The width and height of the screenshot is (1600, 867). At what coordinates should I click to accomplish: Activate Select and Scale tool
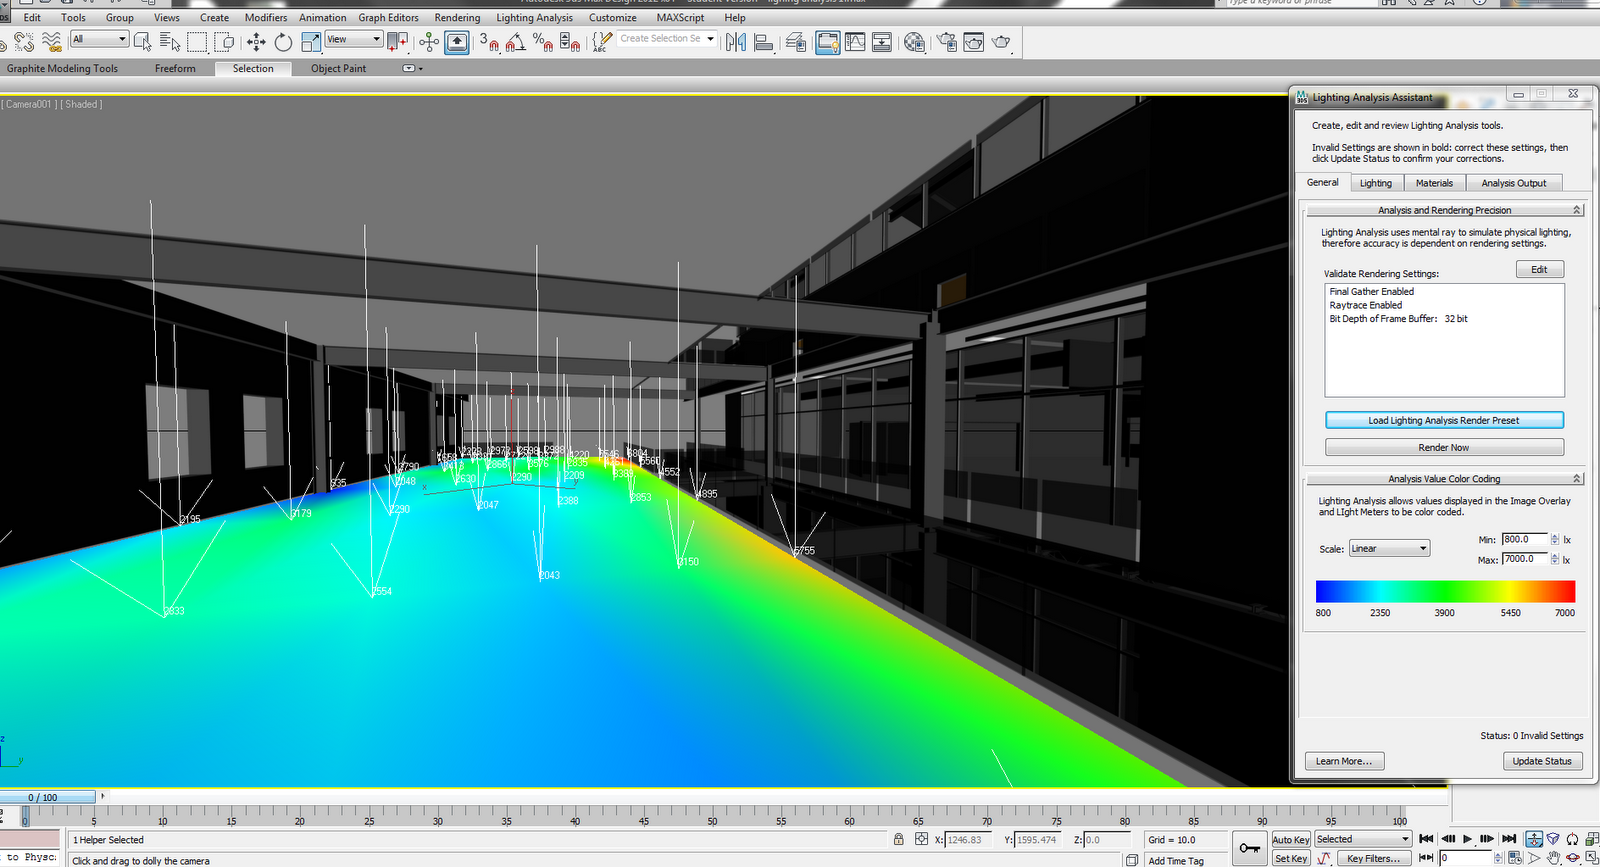[x=311, y=41]
